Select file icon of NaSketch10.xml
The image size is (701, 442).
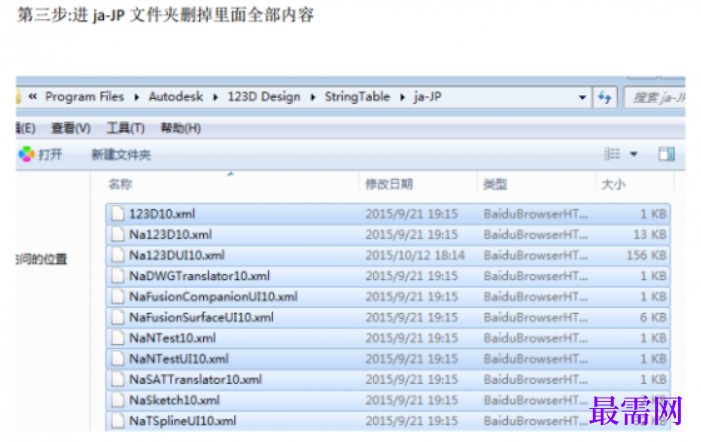pos(118,400)
